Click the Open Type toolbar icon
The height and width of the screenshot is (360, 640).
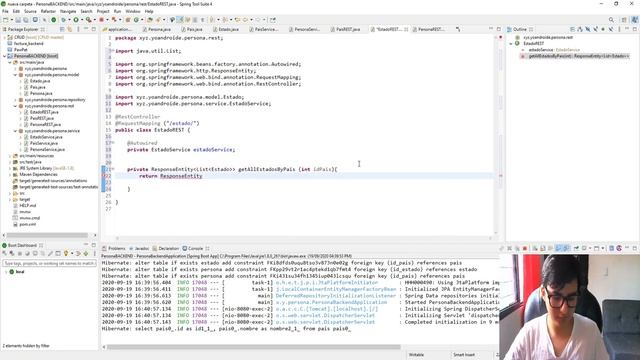pos(150,20)
